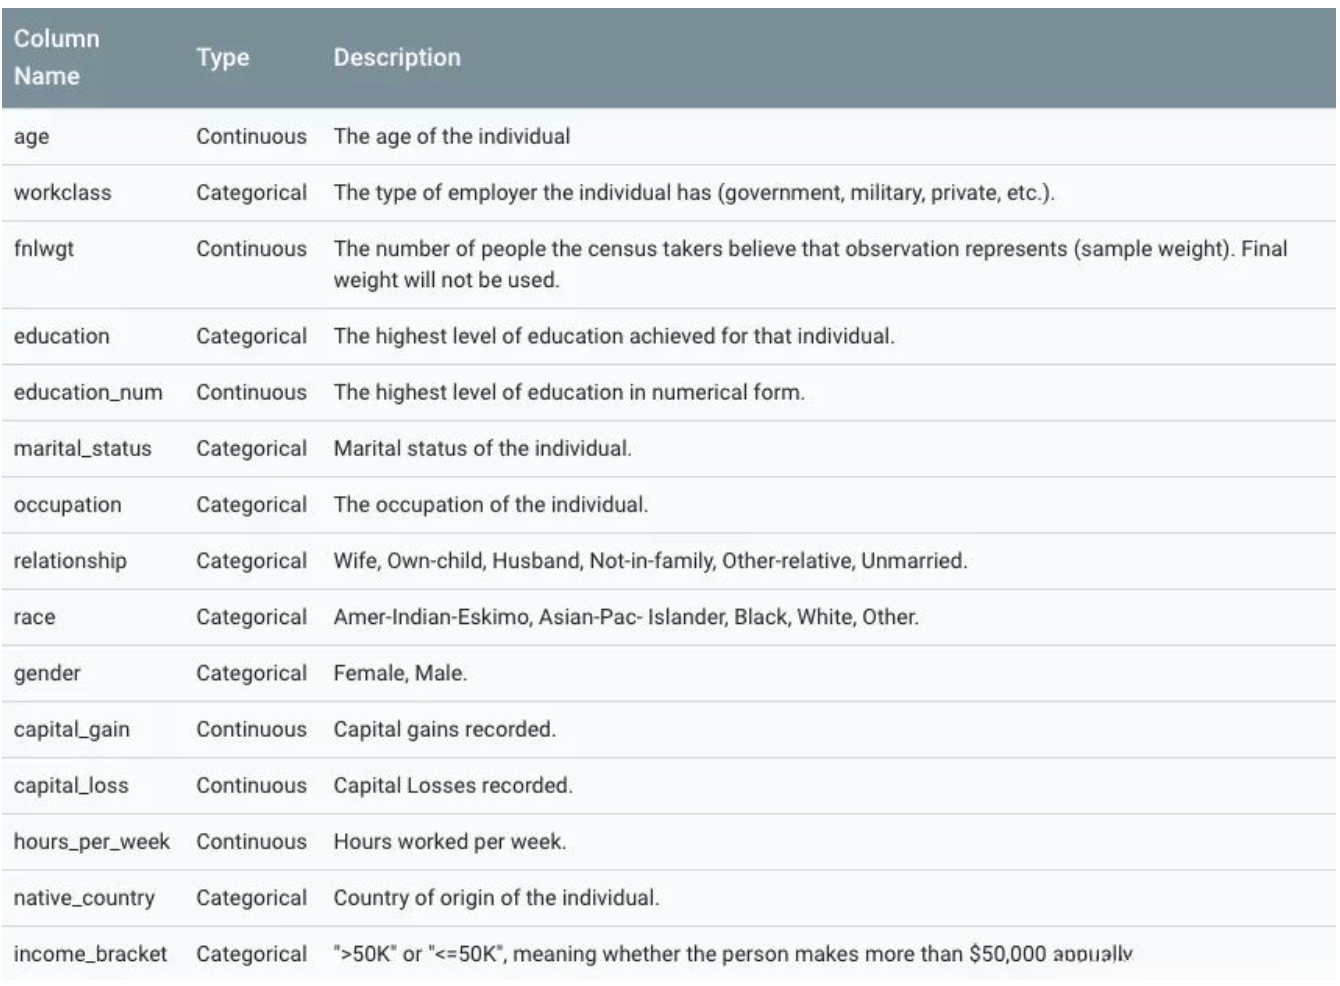Select the "workclass" column name cell
The image size is (1340, 986).
point(62,193)
